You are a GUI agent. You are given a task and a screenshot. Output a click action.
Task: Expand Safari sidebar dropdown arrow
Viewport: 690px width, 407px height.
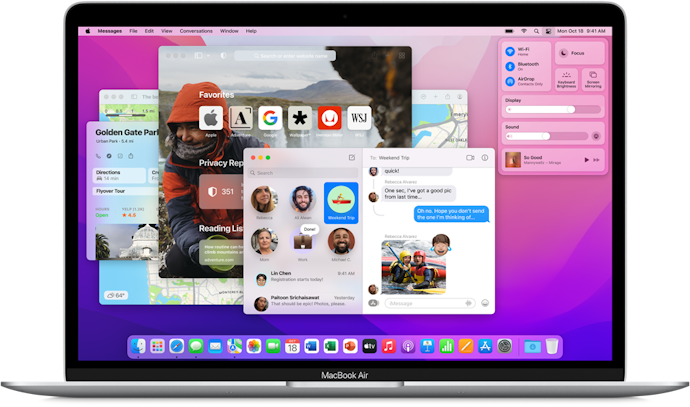point(208,56)
